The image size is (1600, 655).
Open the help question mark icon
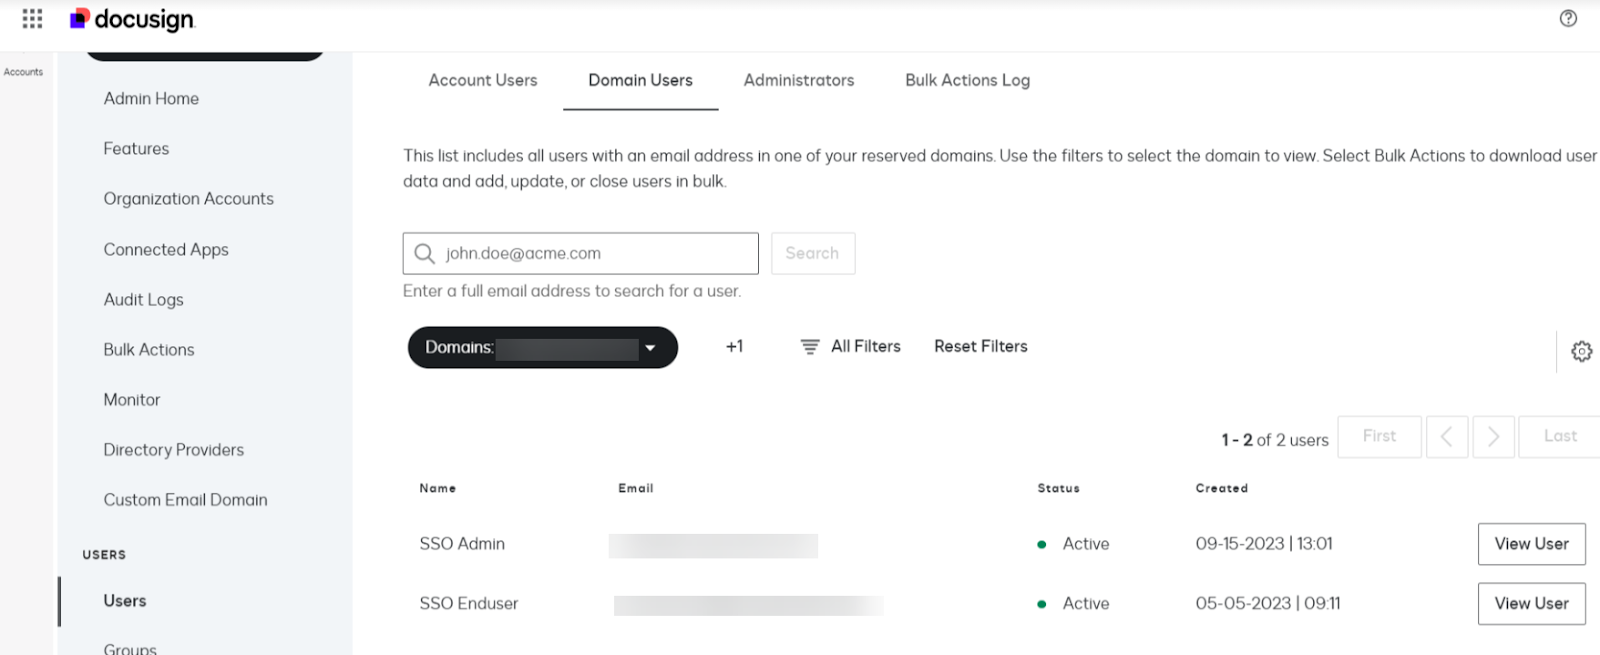(1568, 18)
